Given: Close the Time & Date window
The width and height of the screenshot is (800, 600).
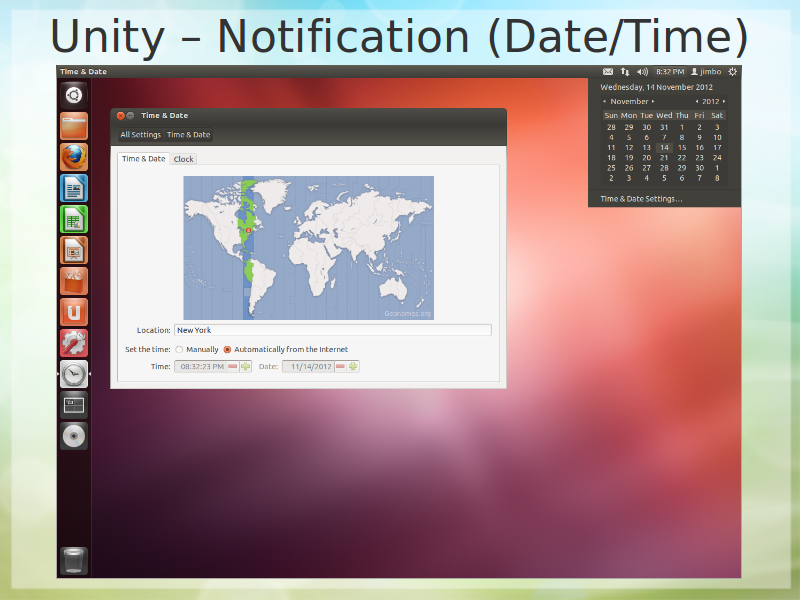Looking at the screenshot, I should pos(121,116).
